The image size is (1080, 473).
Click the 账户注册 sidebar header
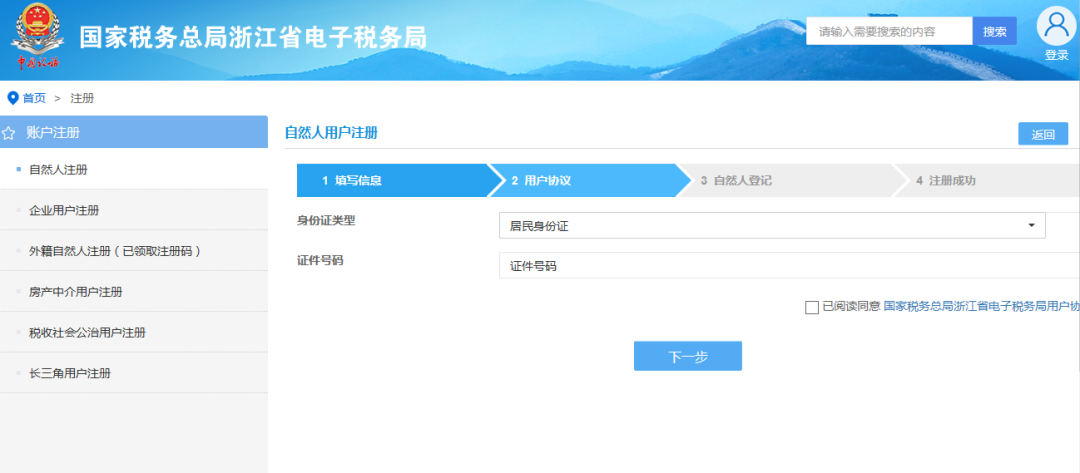(134, 132)
